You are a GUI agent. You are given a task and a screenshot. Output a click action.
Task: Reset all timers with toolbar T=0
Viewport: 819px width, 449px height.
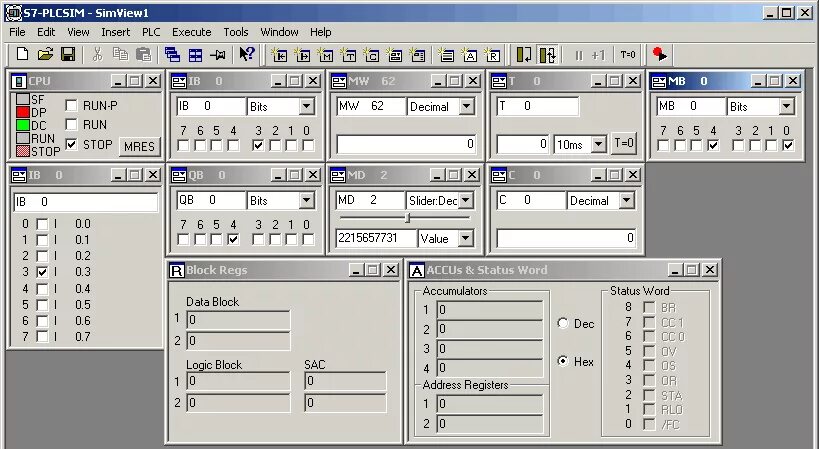[x=628, y=55]
